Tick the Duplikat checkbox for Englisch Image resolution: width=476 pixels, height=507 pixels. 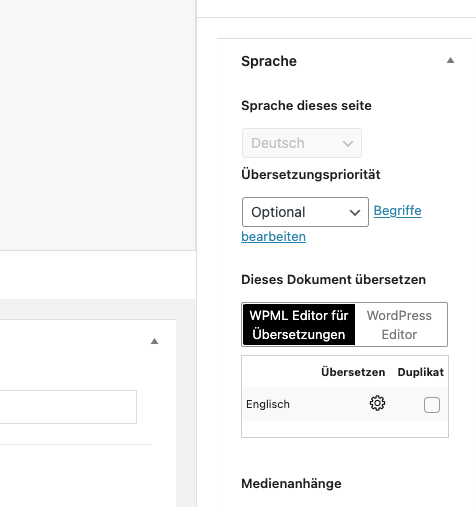[x=432, y=405]
